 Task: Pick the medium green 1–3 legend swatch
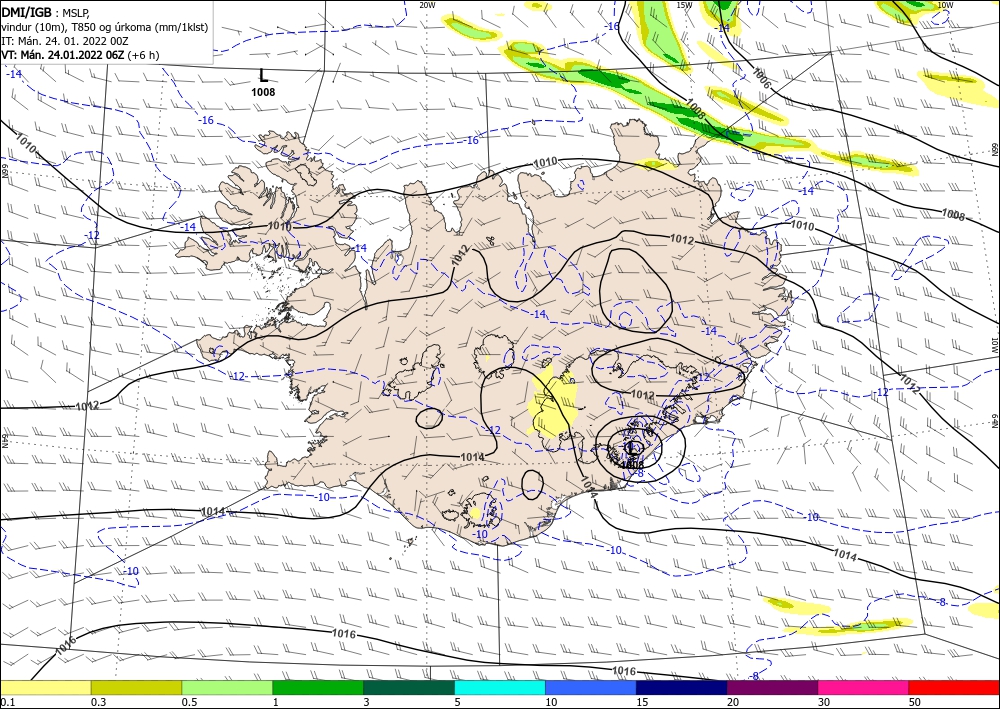[318, 687]
